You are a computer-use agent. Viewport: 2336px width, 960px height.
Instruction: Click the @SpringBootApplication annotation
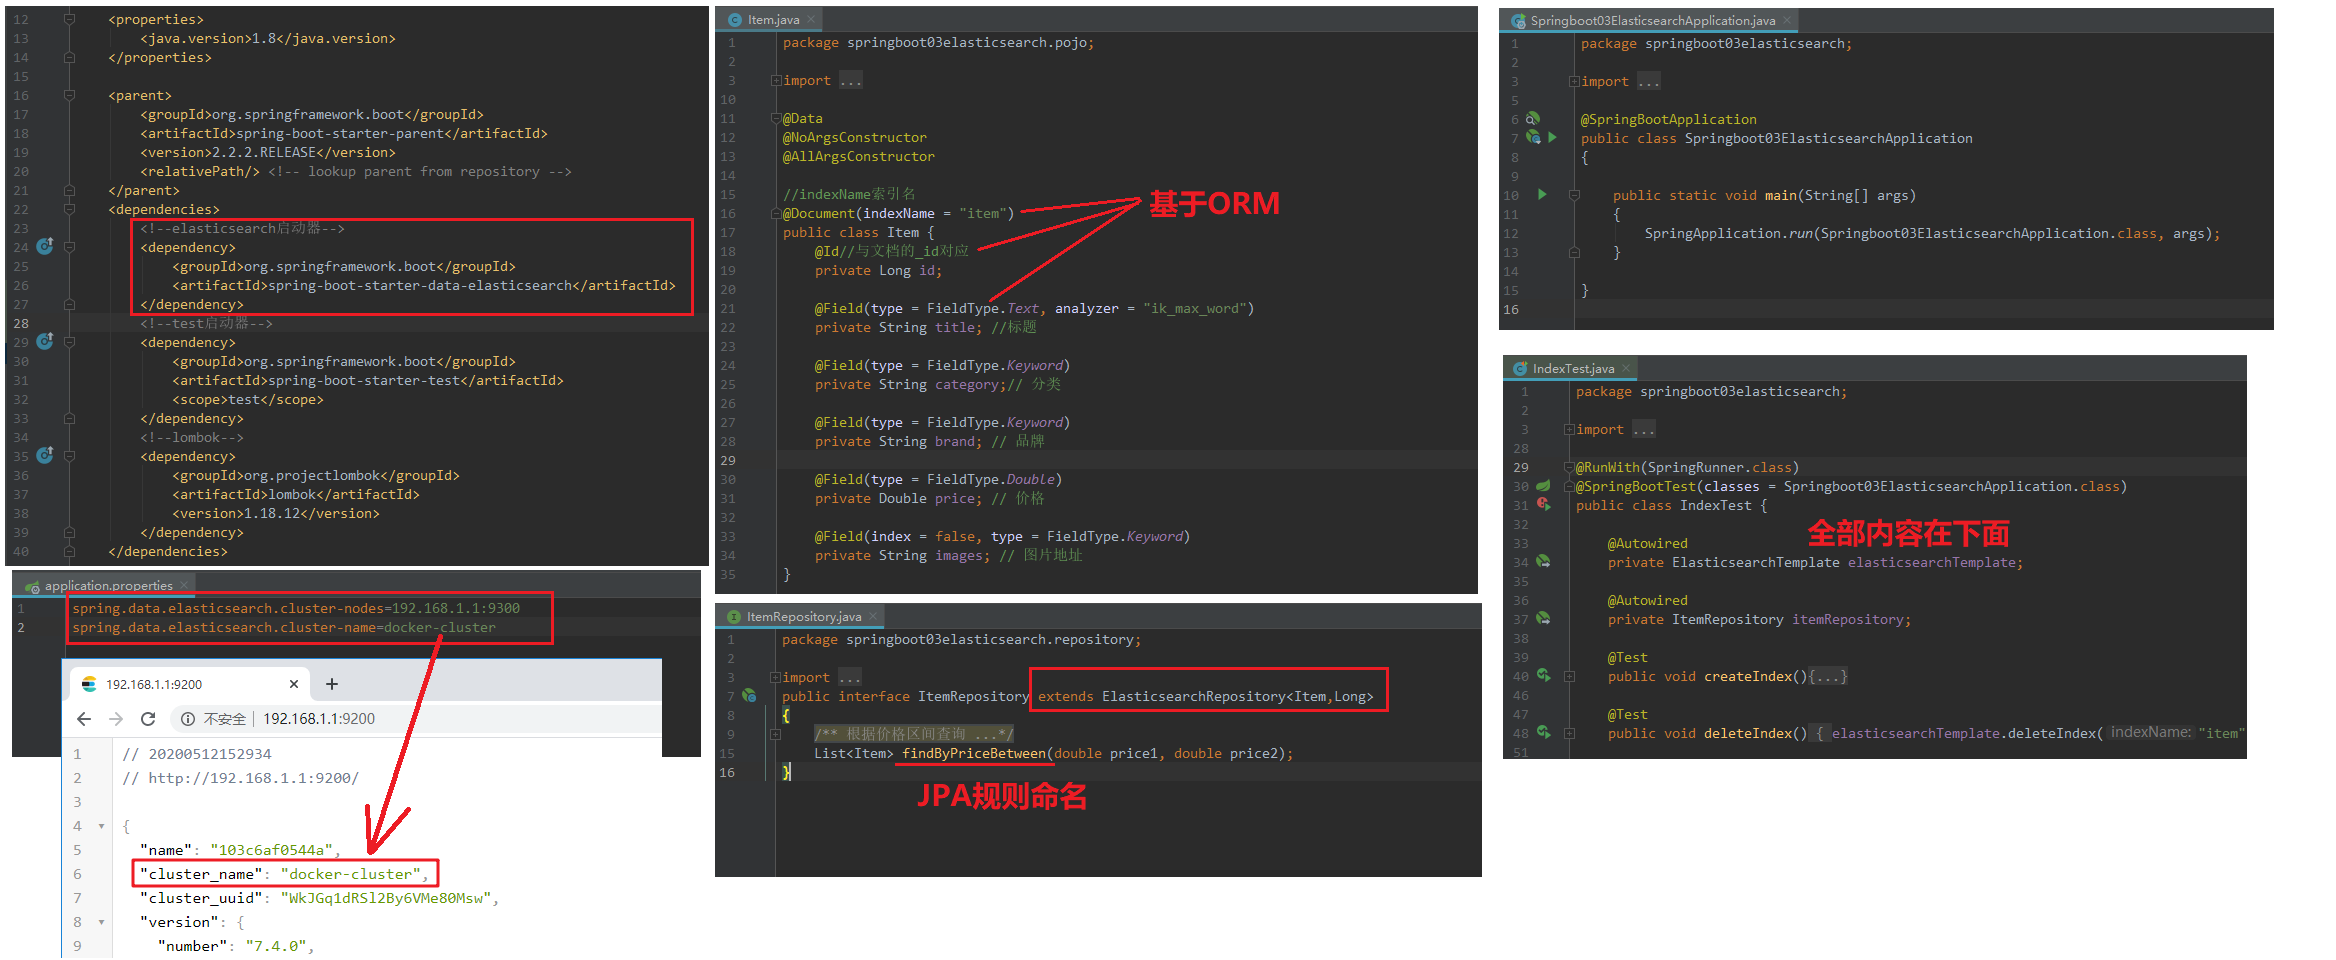pyautogui.click(x=1668, y=119)
